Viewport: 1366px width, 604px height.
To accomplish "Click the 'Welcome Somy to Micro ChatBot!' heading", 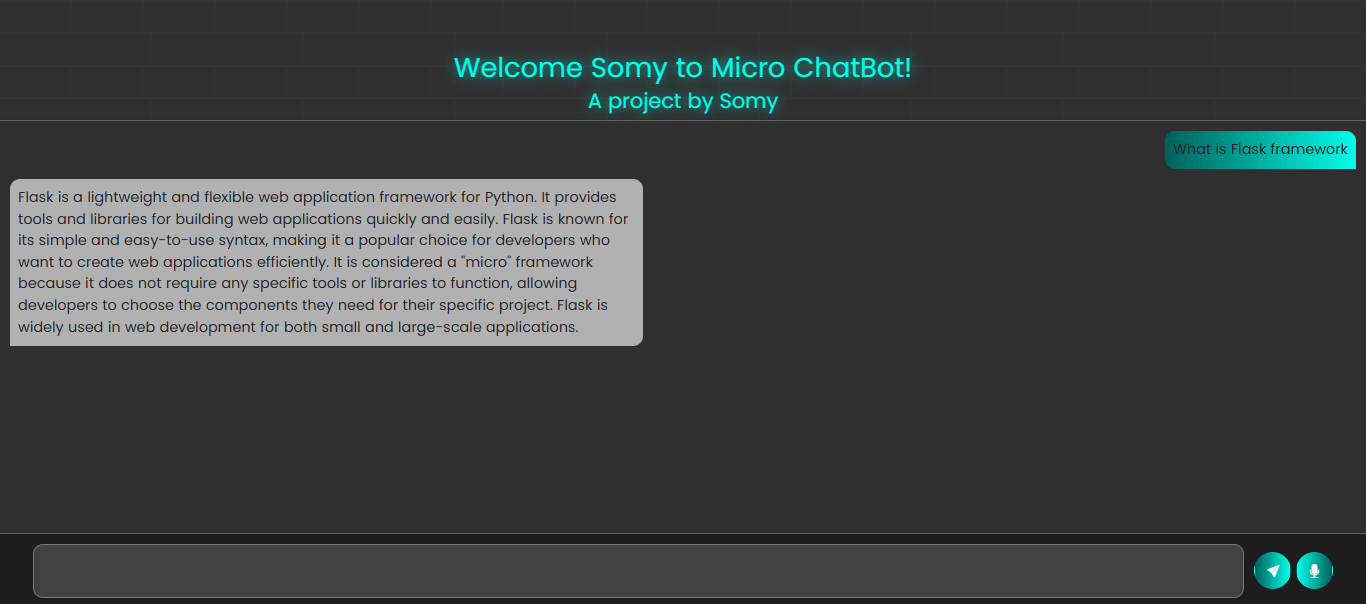I will 683,67.
